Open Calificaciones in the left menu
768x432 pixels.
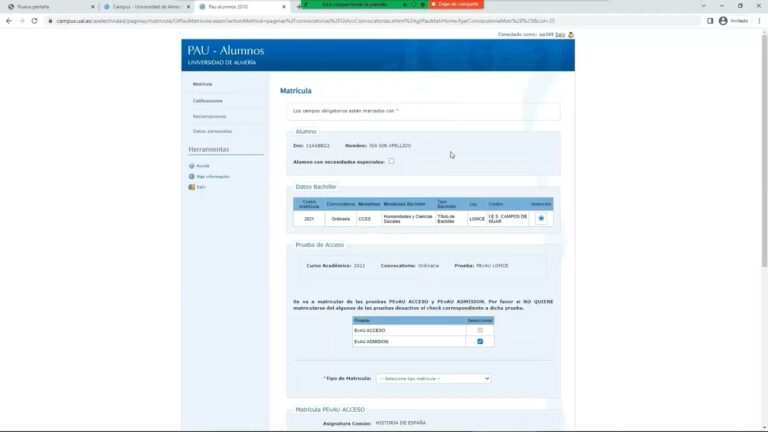pos(208,101)
